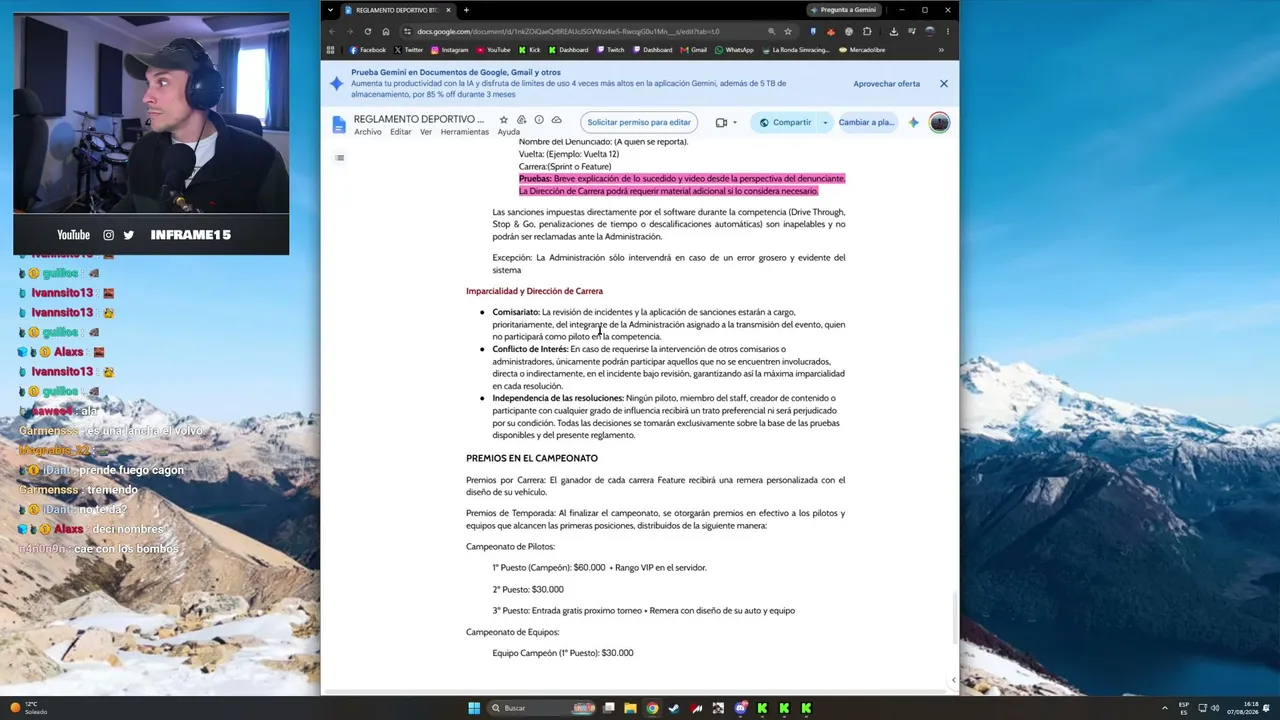Click the Chrome icon on the taskbar
Screen dimensions: 1280x720
[x=652, y=708]
